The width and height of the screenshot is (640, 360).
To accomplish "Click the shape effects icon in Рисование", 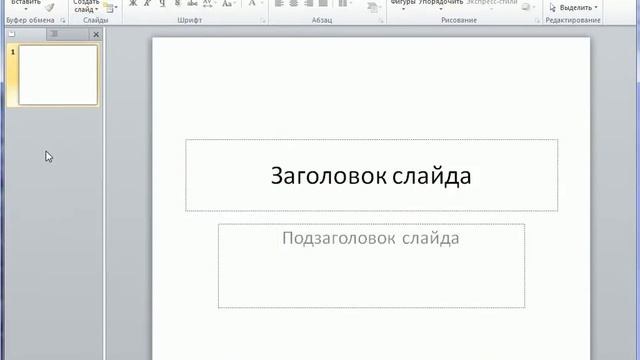I will [527, 7].
